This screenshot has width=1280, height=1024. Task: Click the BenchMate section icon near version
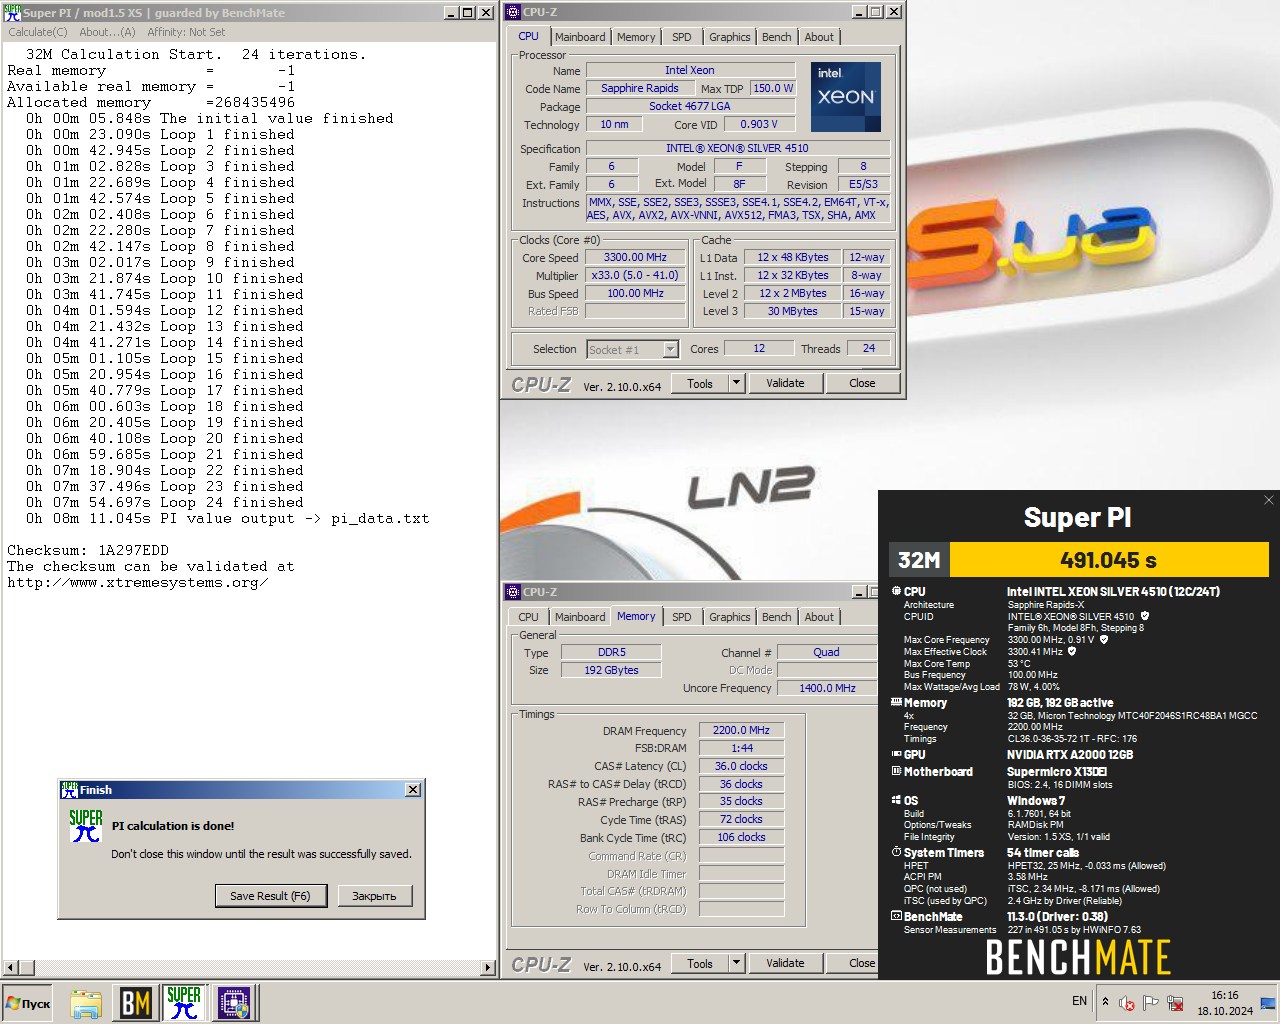point(896,915)
